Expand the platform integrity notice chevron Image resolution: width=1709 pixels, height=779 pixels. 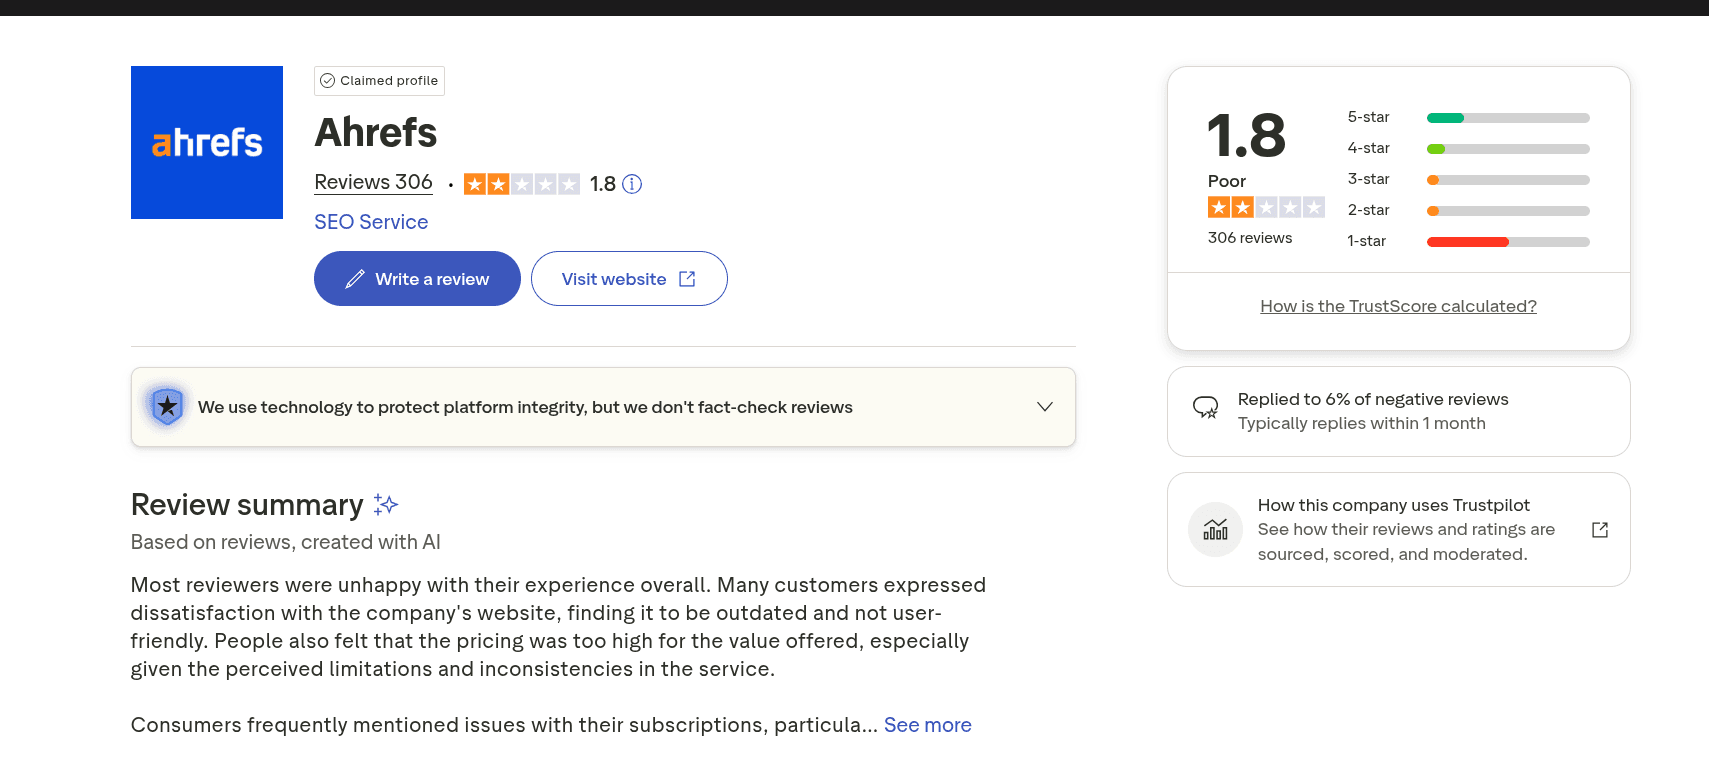[1045, 406]
